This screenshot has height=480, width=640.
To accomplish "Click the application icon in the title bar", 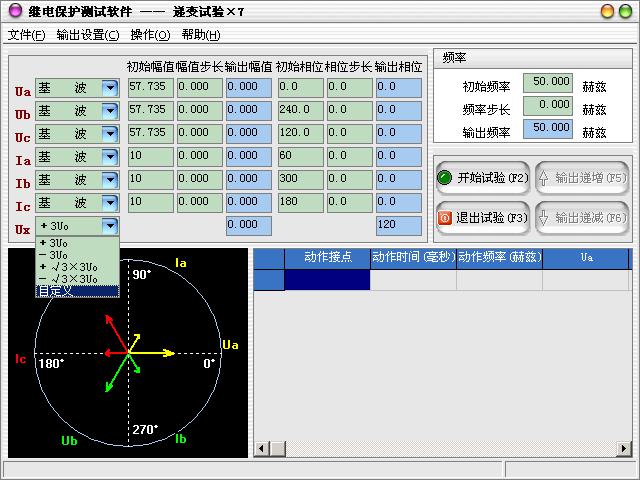I will coord(14,11).
